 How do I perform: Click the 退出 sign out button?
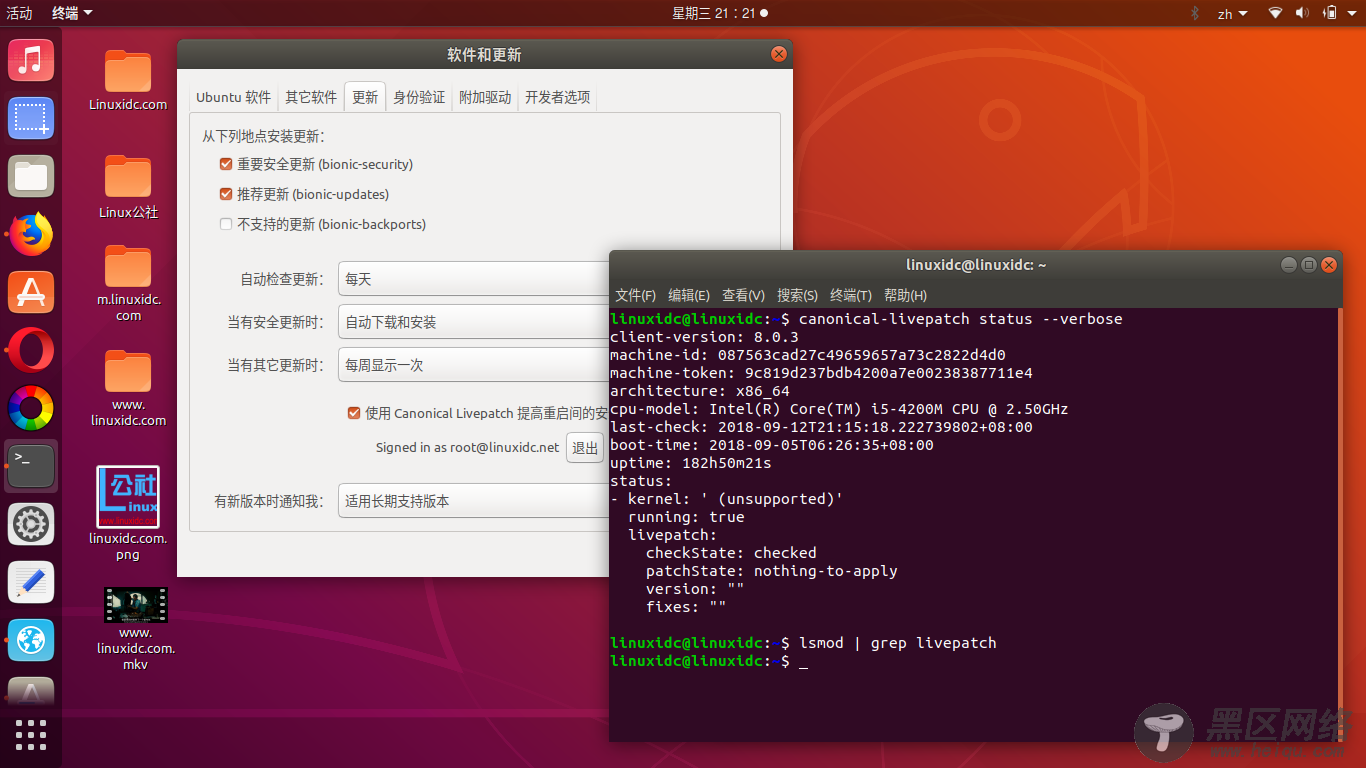click(585, 447)
